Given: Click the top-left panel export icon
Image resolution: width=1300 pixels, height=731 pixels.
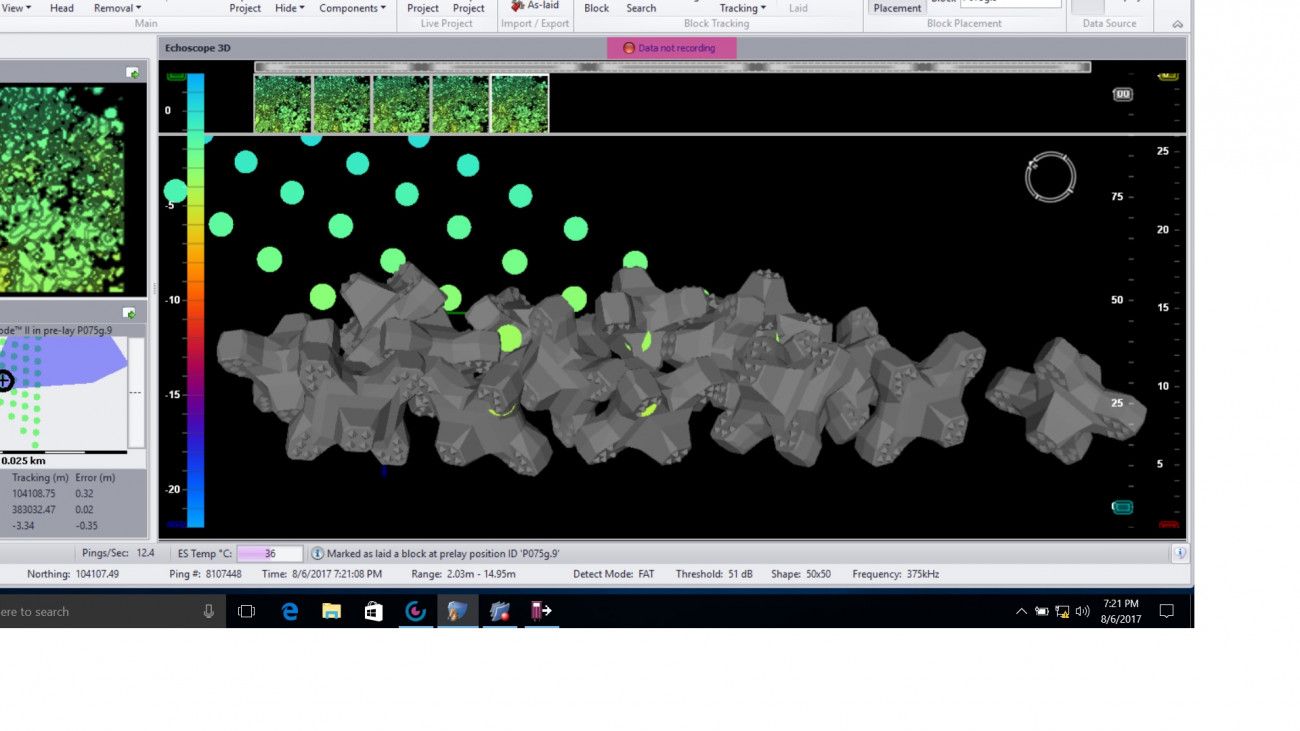Looking at the screenshot, I should (x=132, y=73).
